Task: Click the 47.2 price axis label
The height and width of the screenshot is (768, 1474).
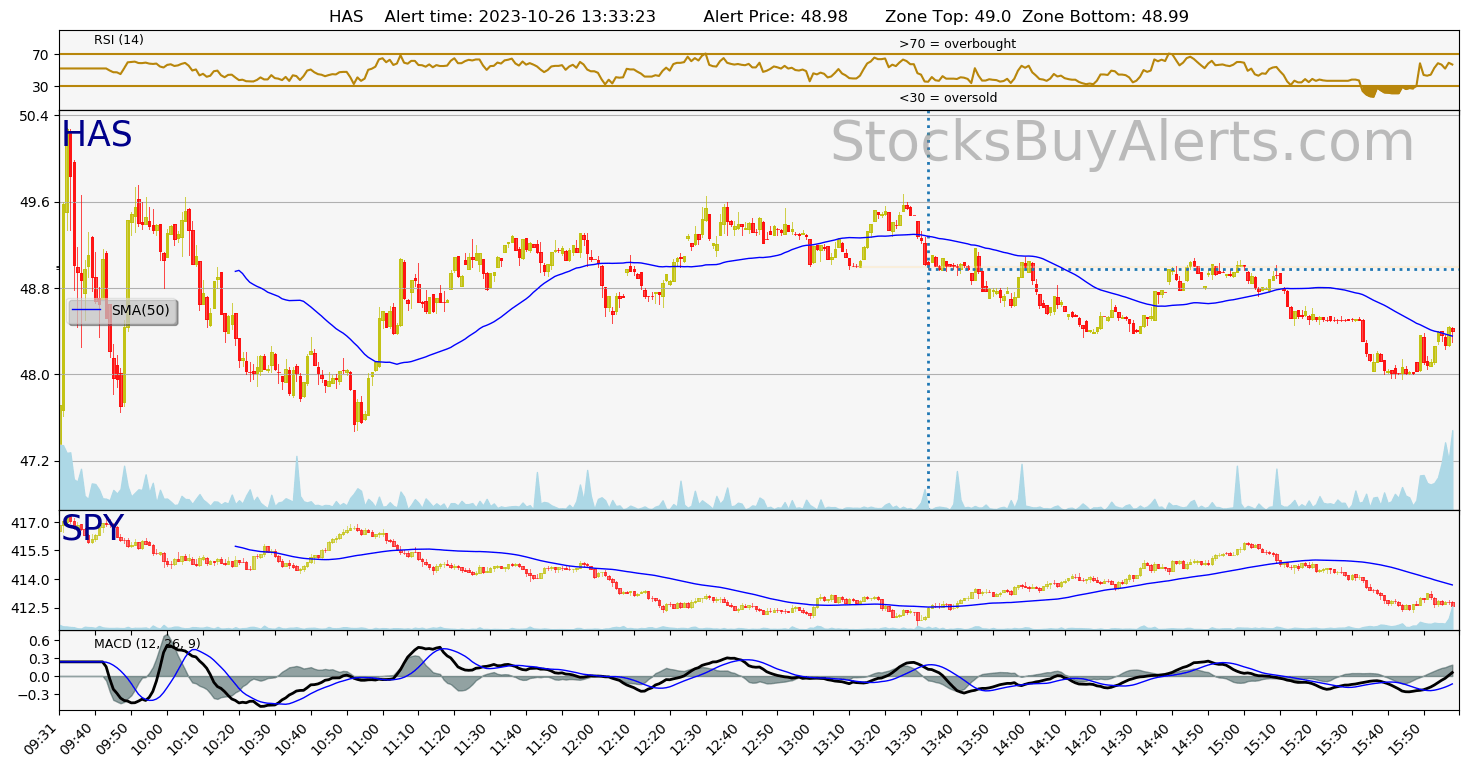Action: pos(33,461)
